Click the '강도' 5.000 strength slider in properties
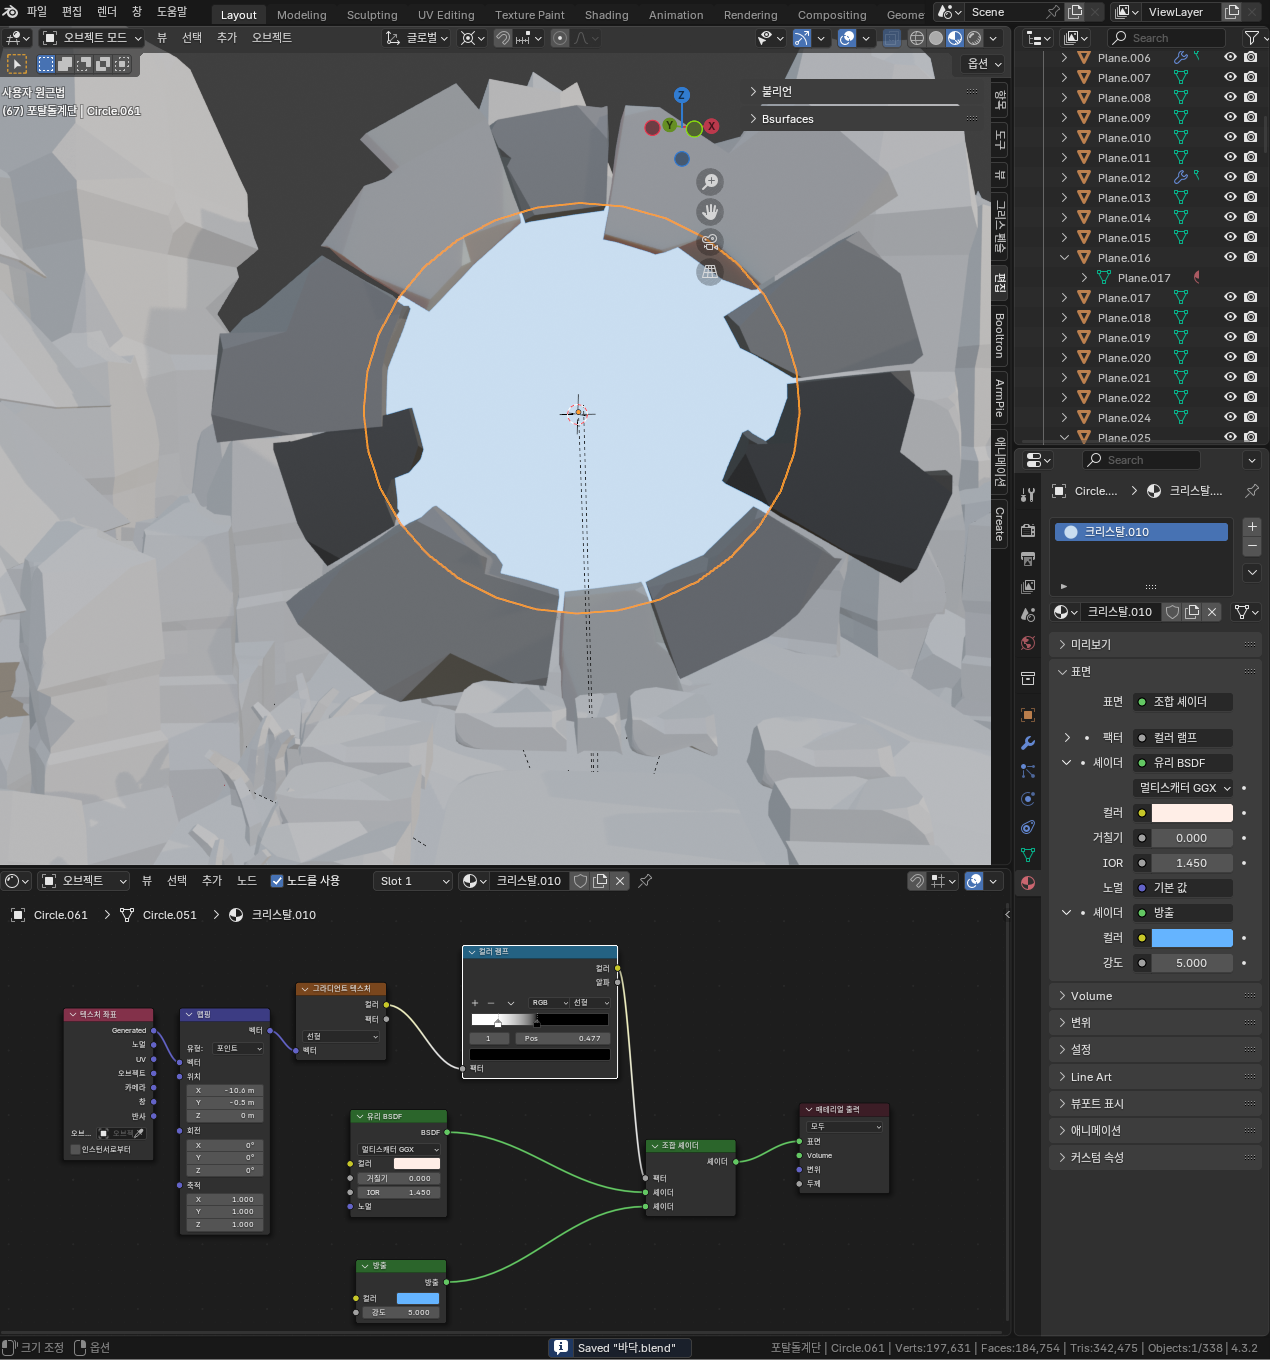Image resolution: width=1270 pixels, height=1360 pixels. [x=1192, y=963]
